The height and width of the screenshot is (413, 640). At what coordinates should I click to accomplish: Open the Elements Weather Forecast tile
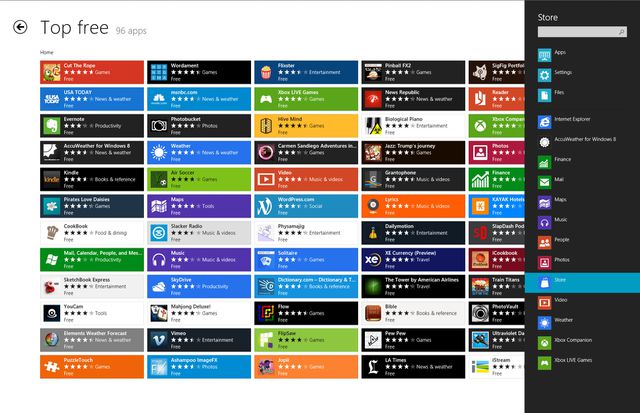tap(92, 340)
